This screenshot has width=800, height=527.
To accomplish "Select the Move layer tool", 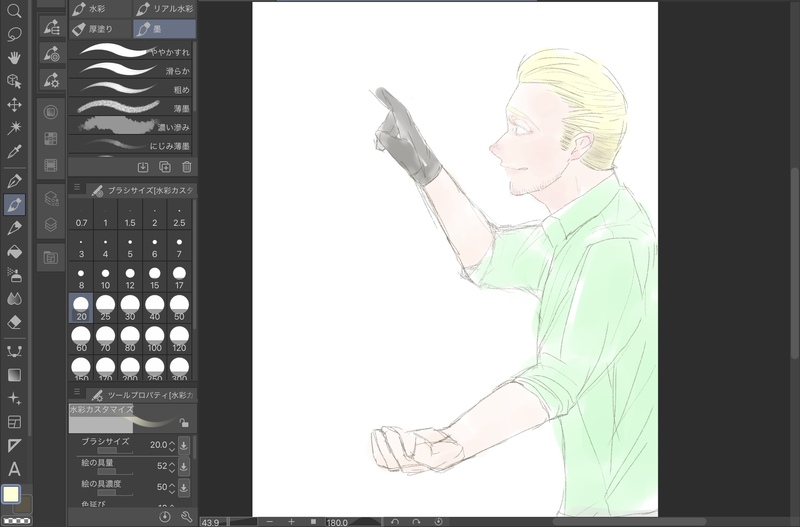I will (x=14, y=105).
